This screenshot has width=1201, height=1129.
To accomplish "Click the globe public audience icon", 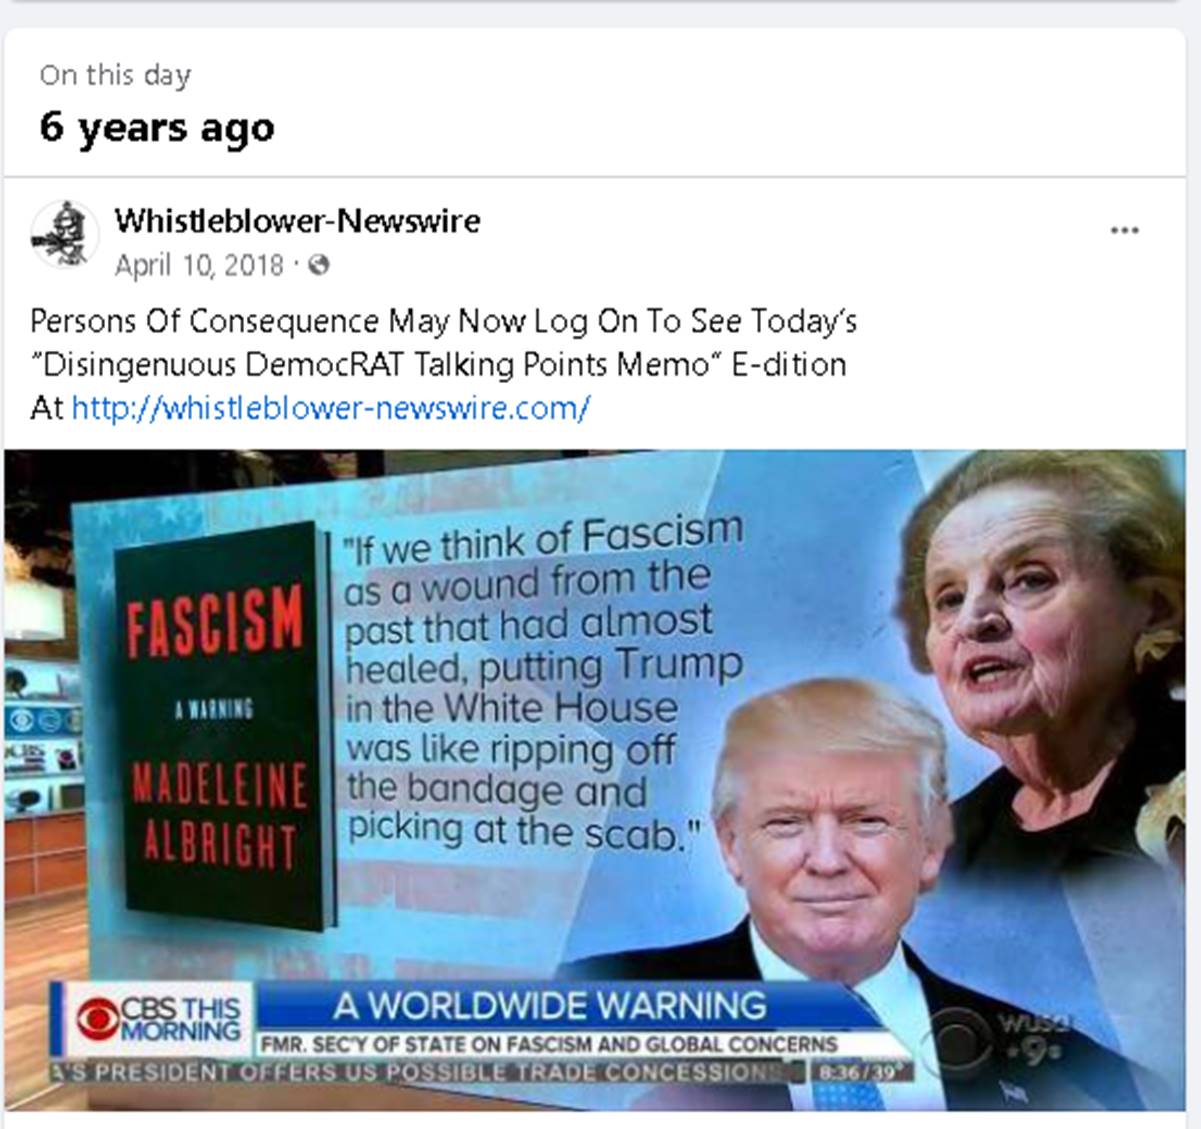I will pos(319,265).
